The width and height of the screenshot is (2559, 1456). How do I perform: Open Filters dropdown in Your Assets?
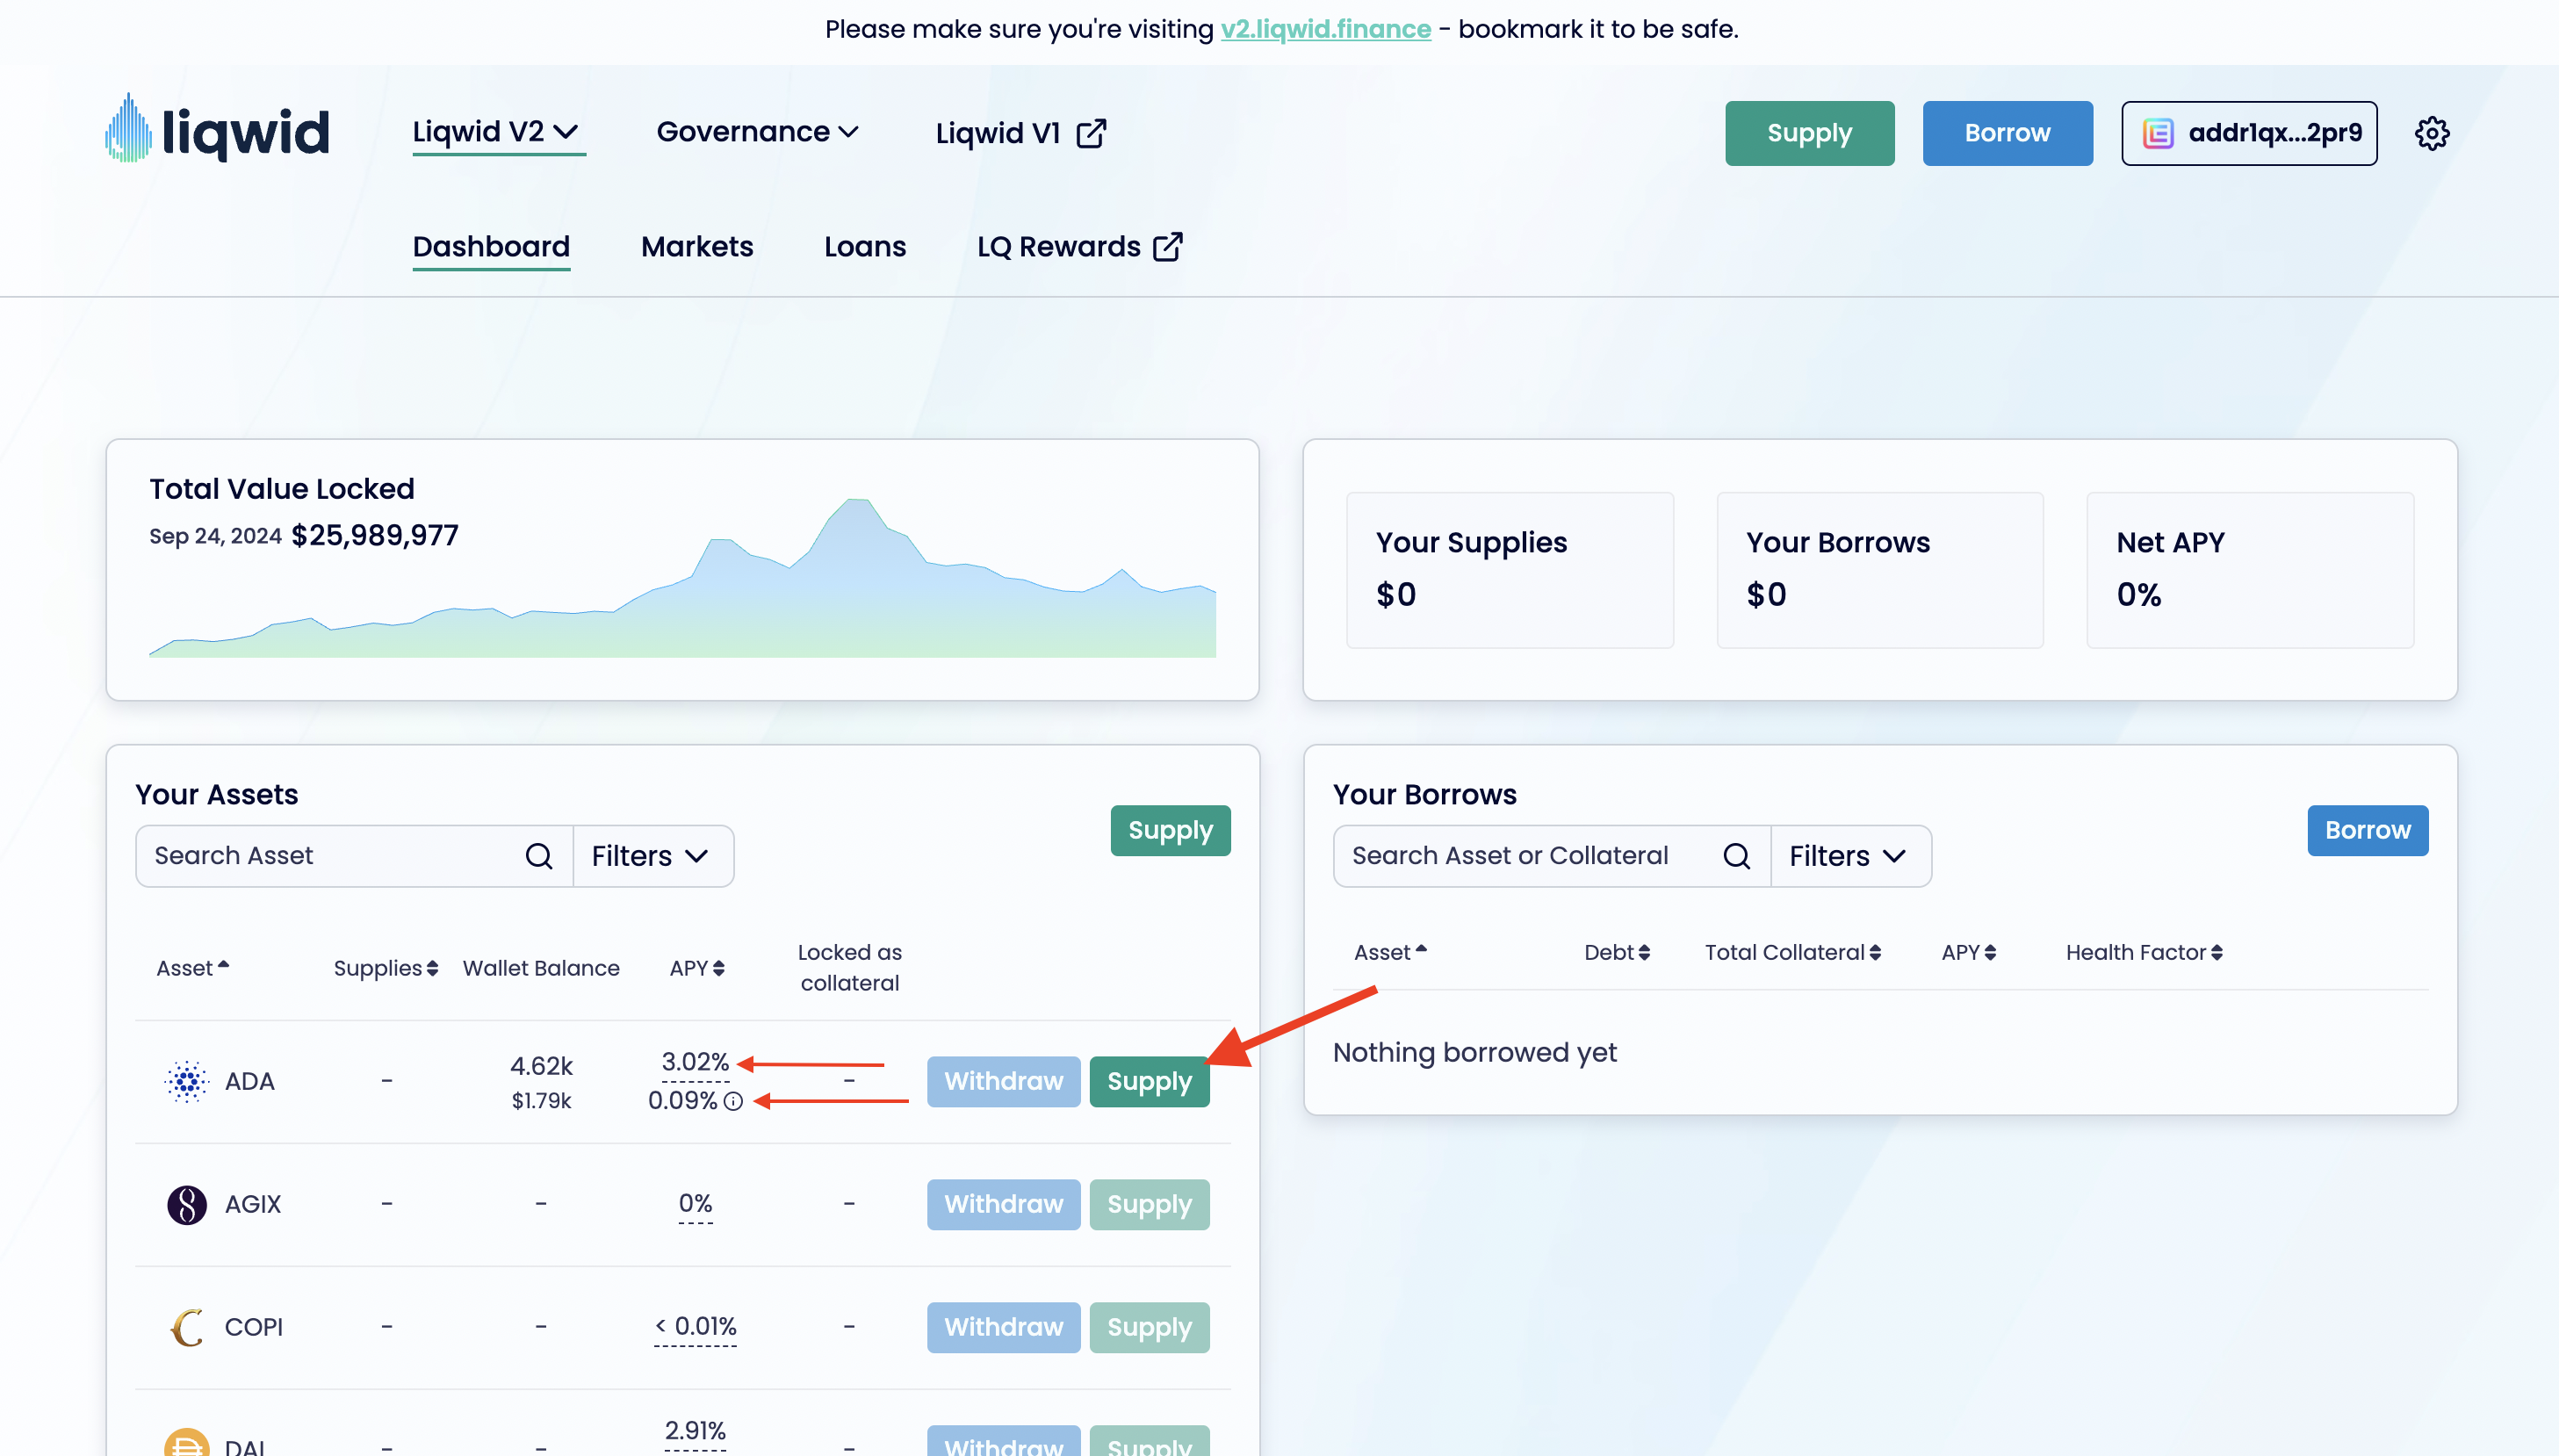(x=653, y=856)
